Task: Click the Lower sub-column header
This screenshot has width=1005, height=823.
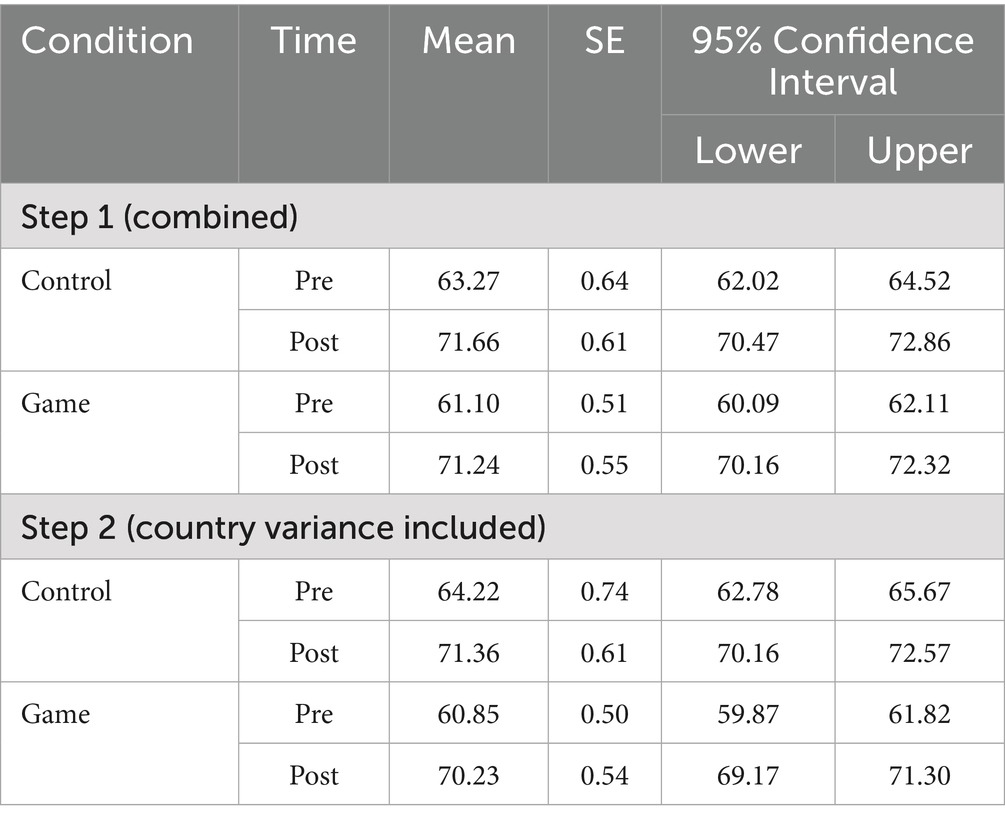Action: tap(748, 151)
